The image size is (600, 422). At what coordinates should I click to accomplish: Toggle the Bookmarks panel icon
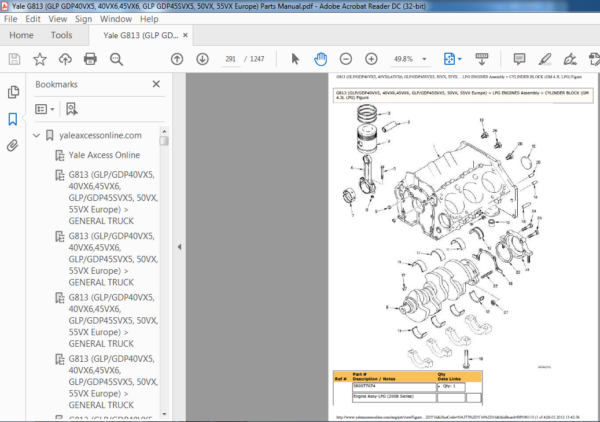point(13,119)
